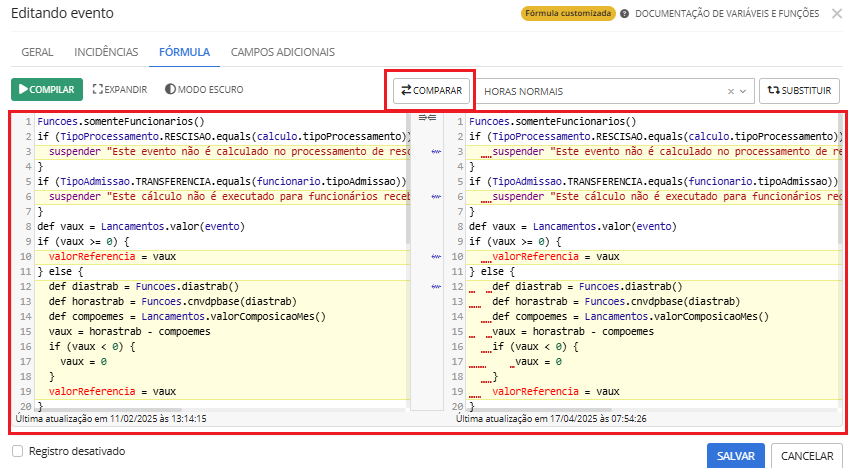Save the event with Salvar
Viewport: 857px width, 468px height.
[x=736, y=455]
